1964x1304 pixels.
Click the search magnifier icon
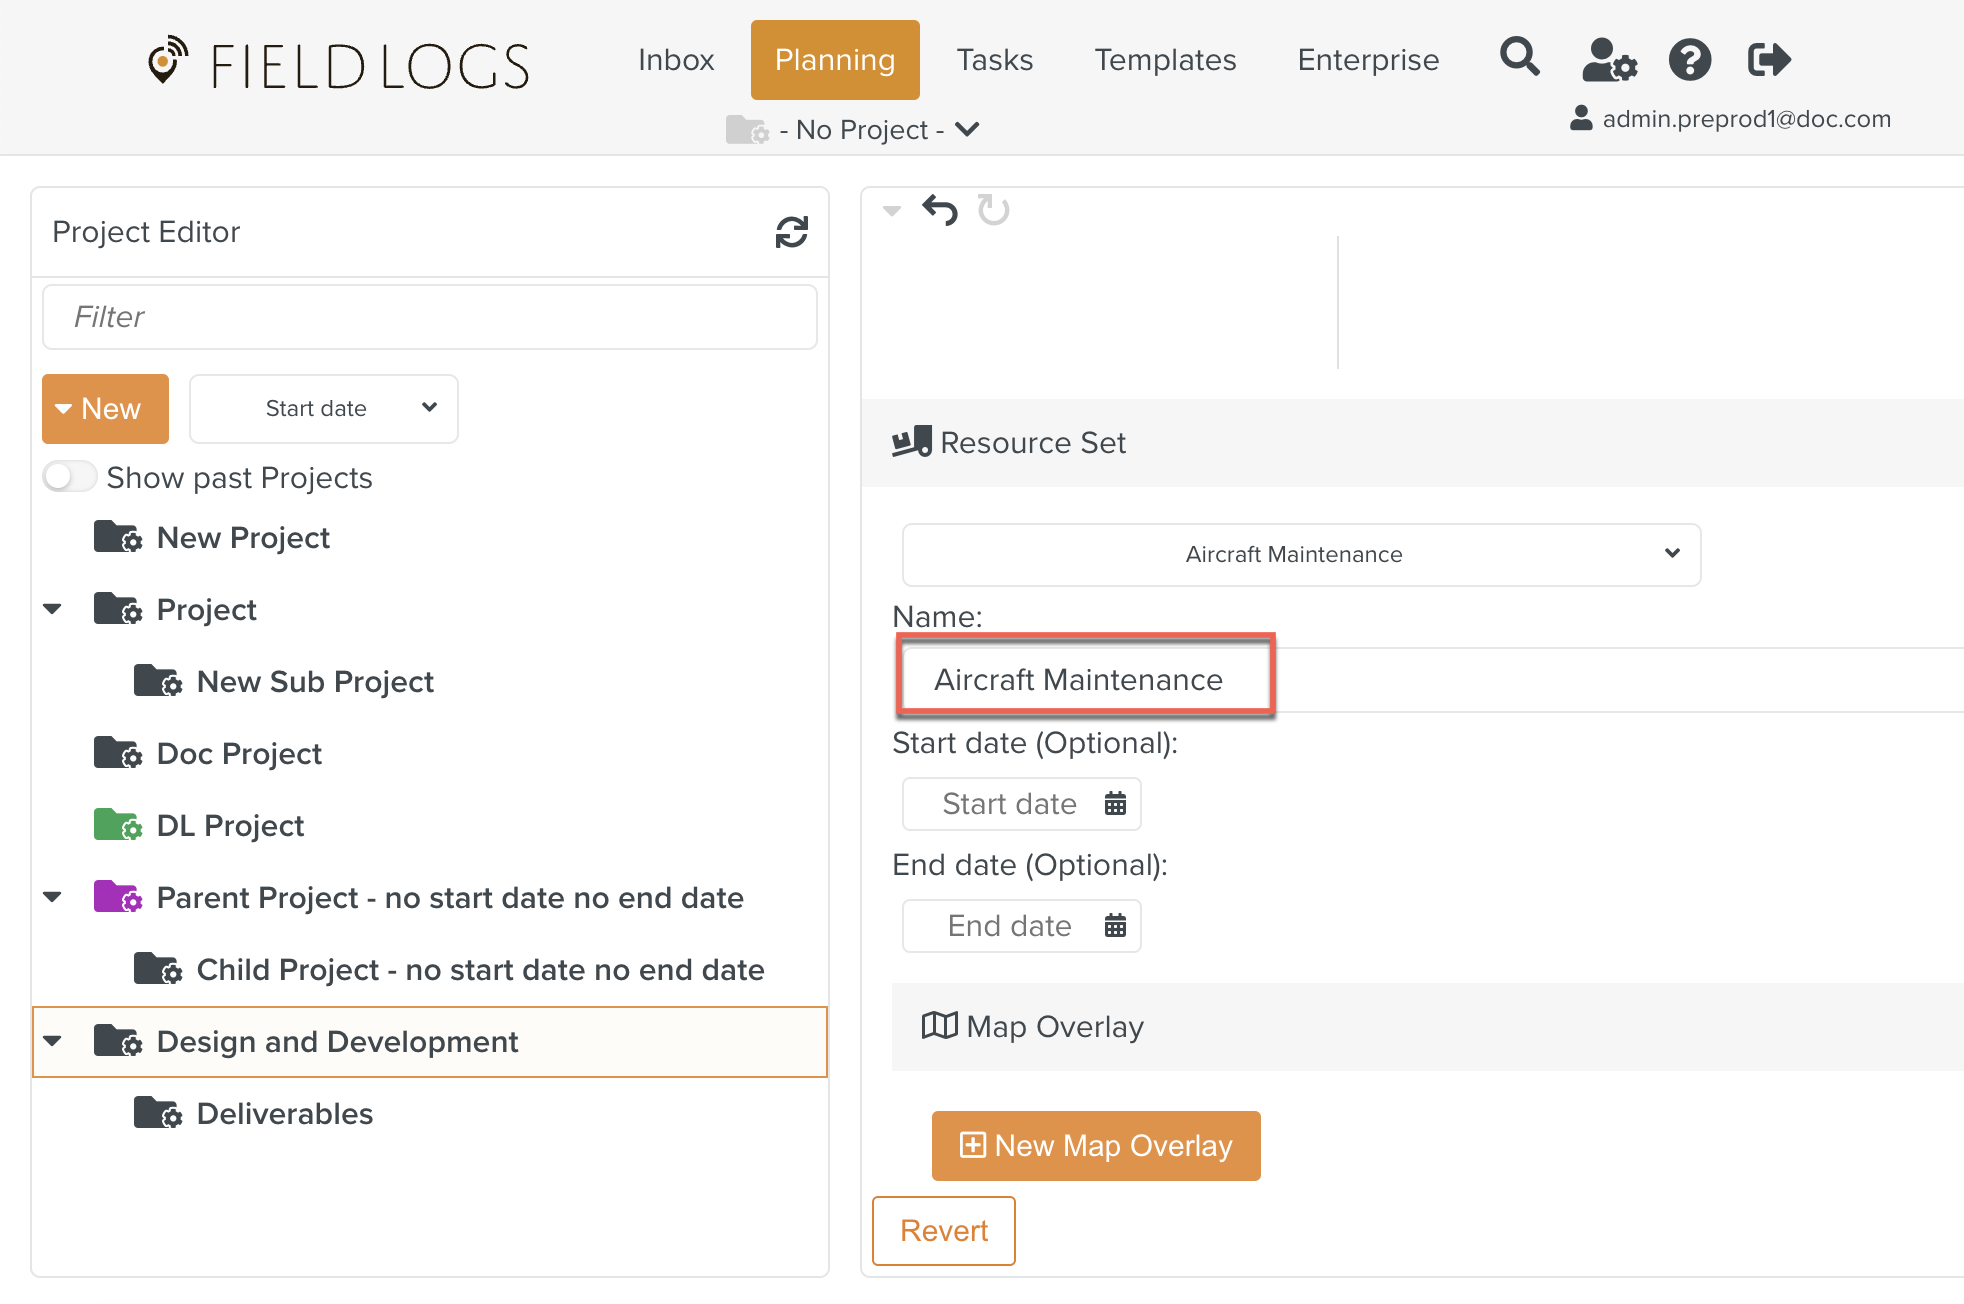(x=1519, y=58)
